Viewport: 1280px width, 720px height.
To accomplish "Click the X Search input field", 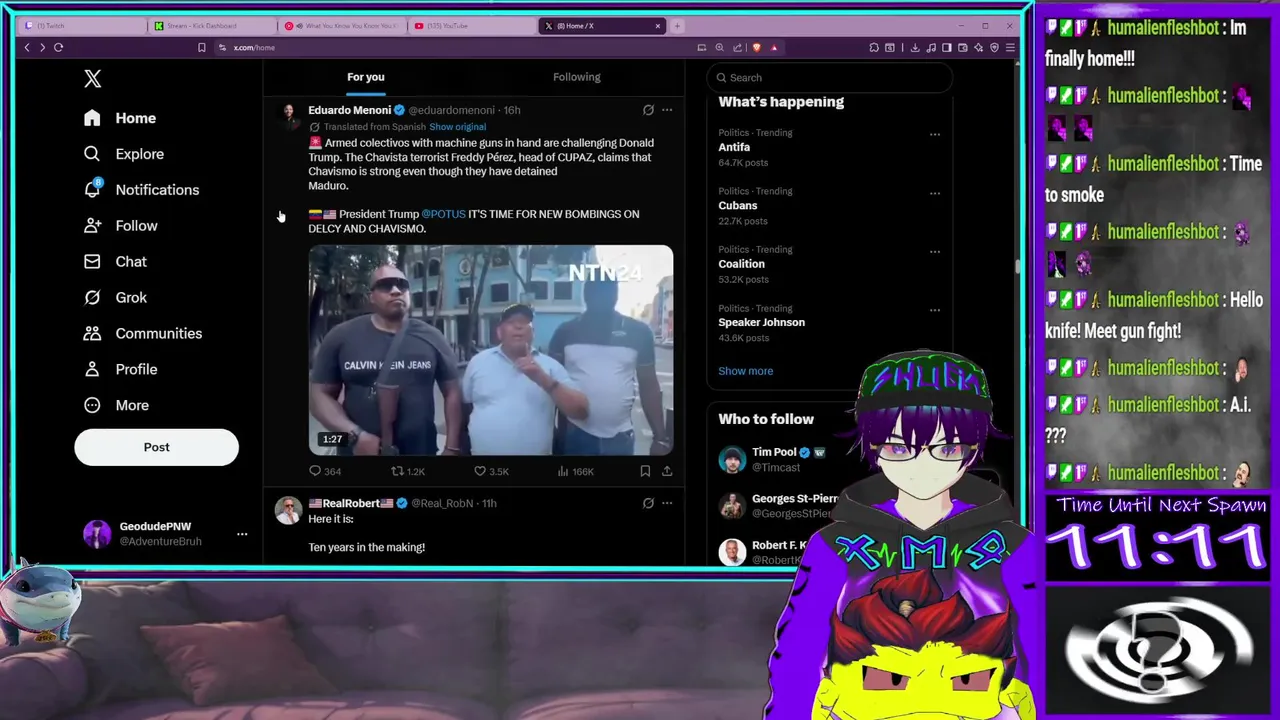I will pos(830,78).
